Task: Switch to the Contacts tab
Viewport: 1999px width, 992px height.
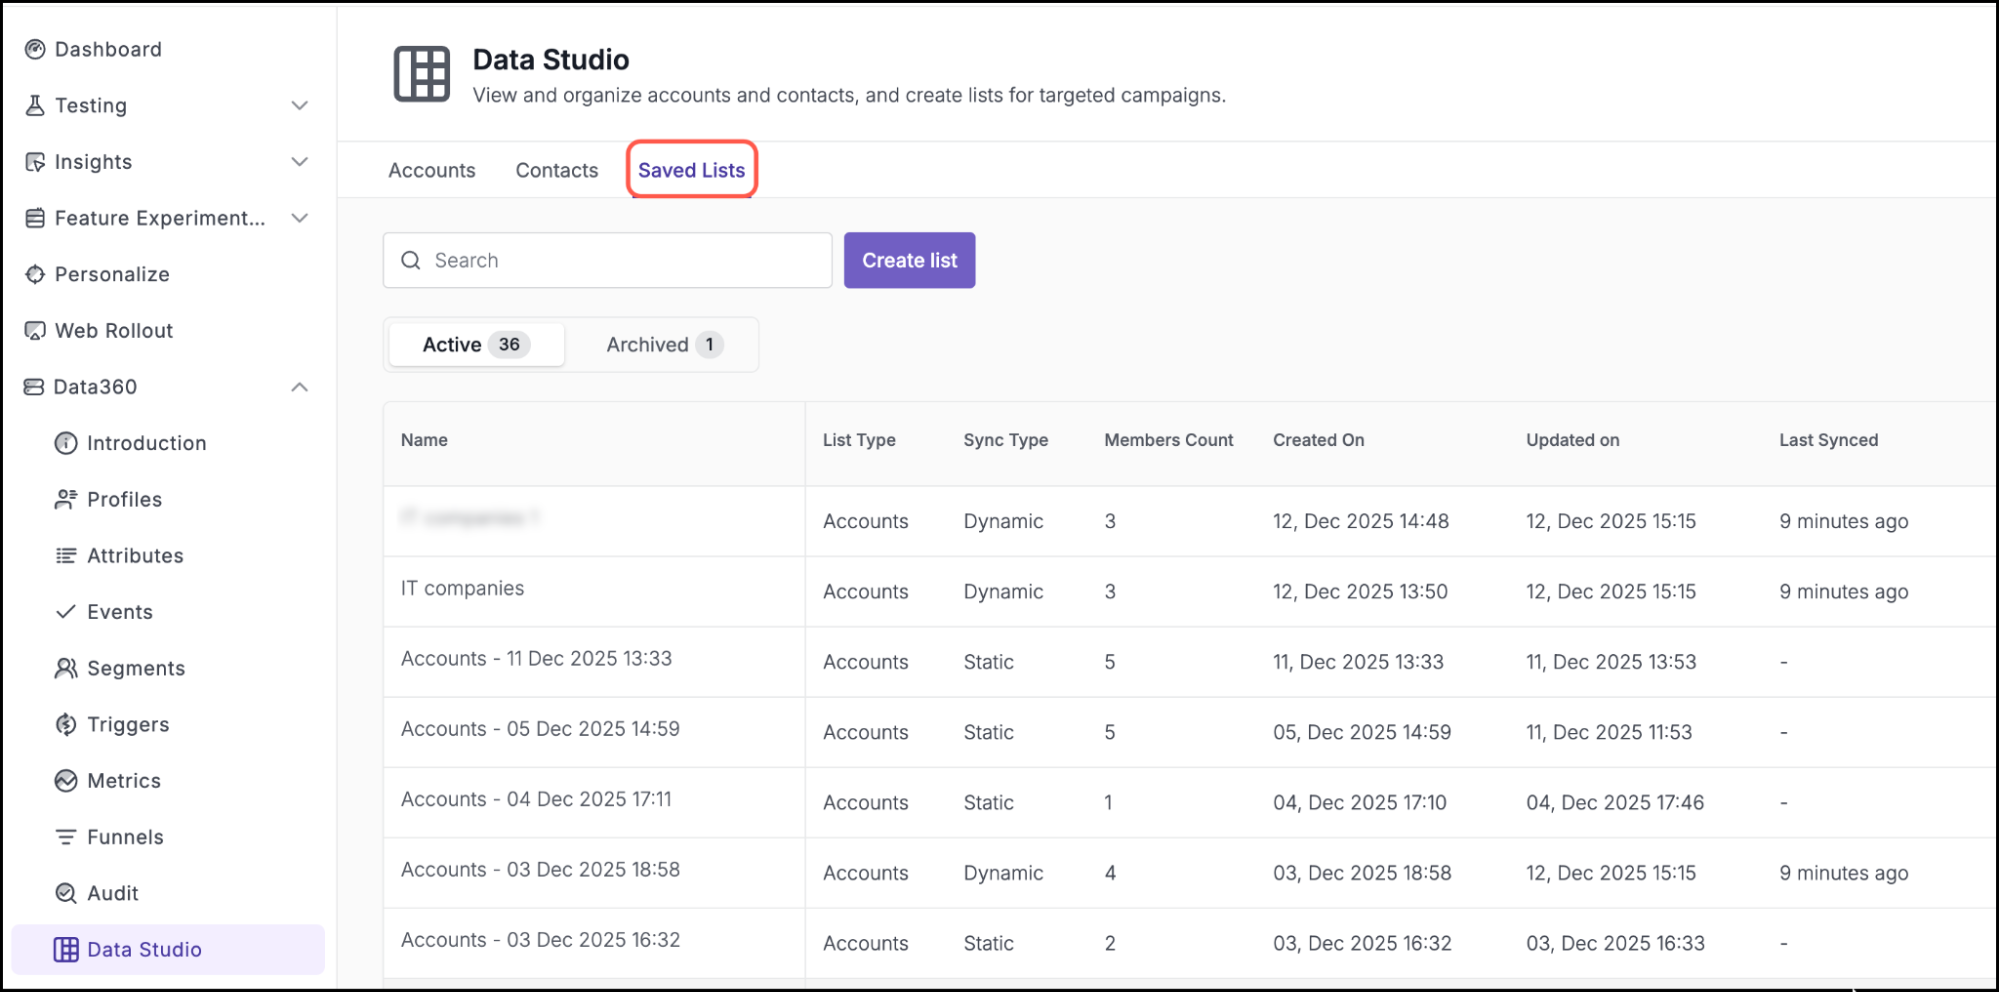Action: point(556,170)
